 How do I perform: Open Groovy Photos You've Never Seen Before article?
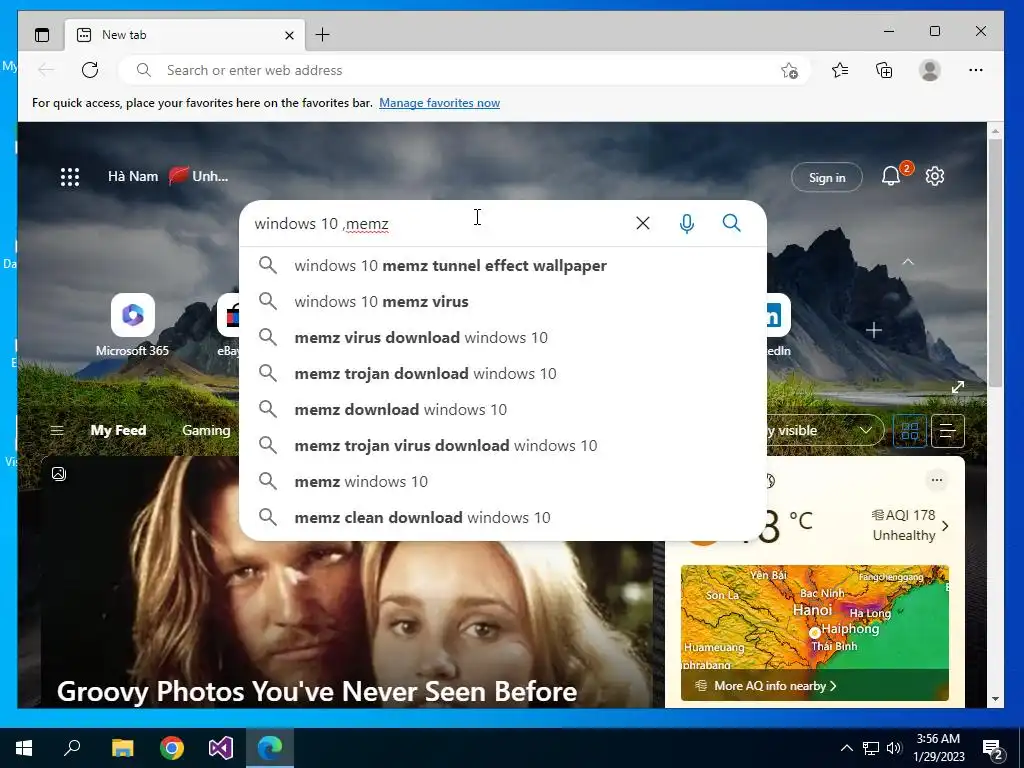pyautogui.click(x=317, y=691)
